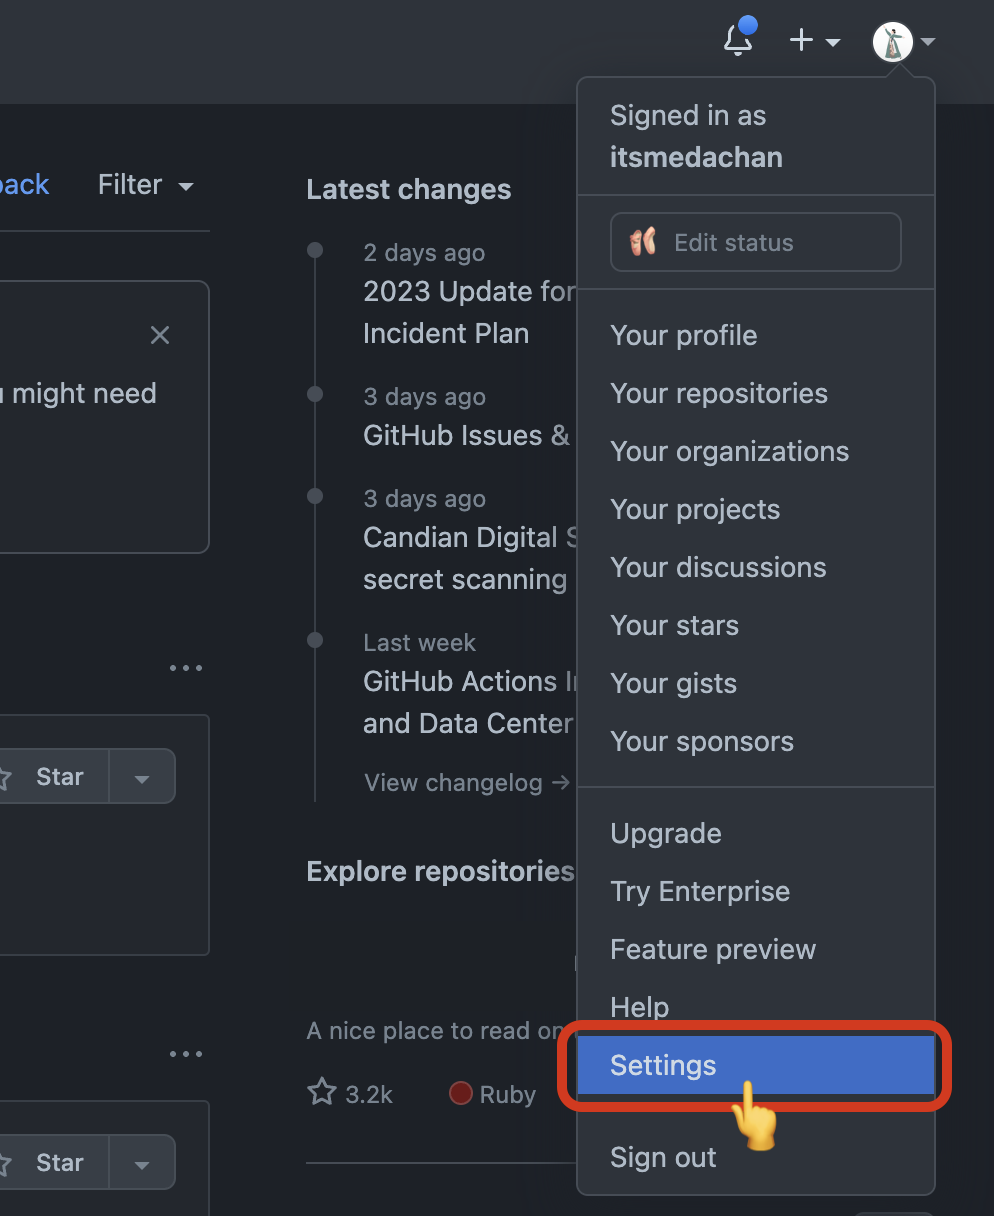The width and height of the screenshot is (994, 1216).
Task: Open the notifications bell icon
Action: [738, 40]
